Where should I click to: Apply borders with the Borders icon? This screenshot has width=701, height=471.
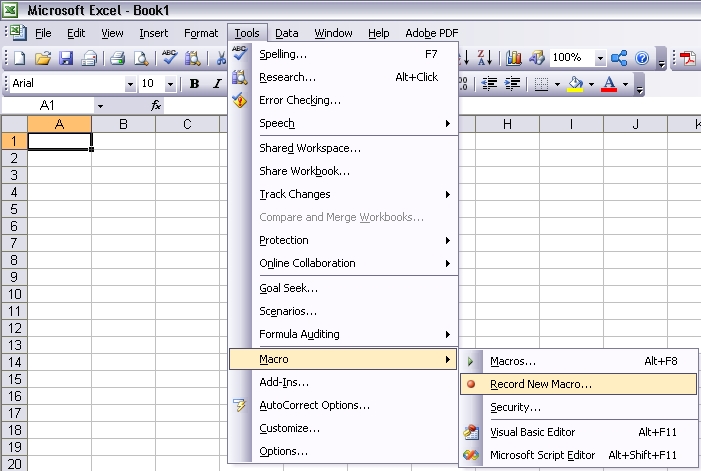pyautogui.click(x=541, y=84)
